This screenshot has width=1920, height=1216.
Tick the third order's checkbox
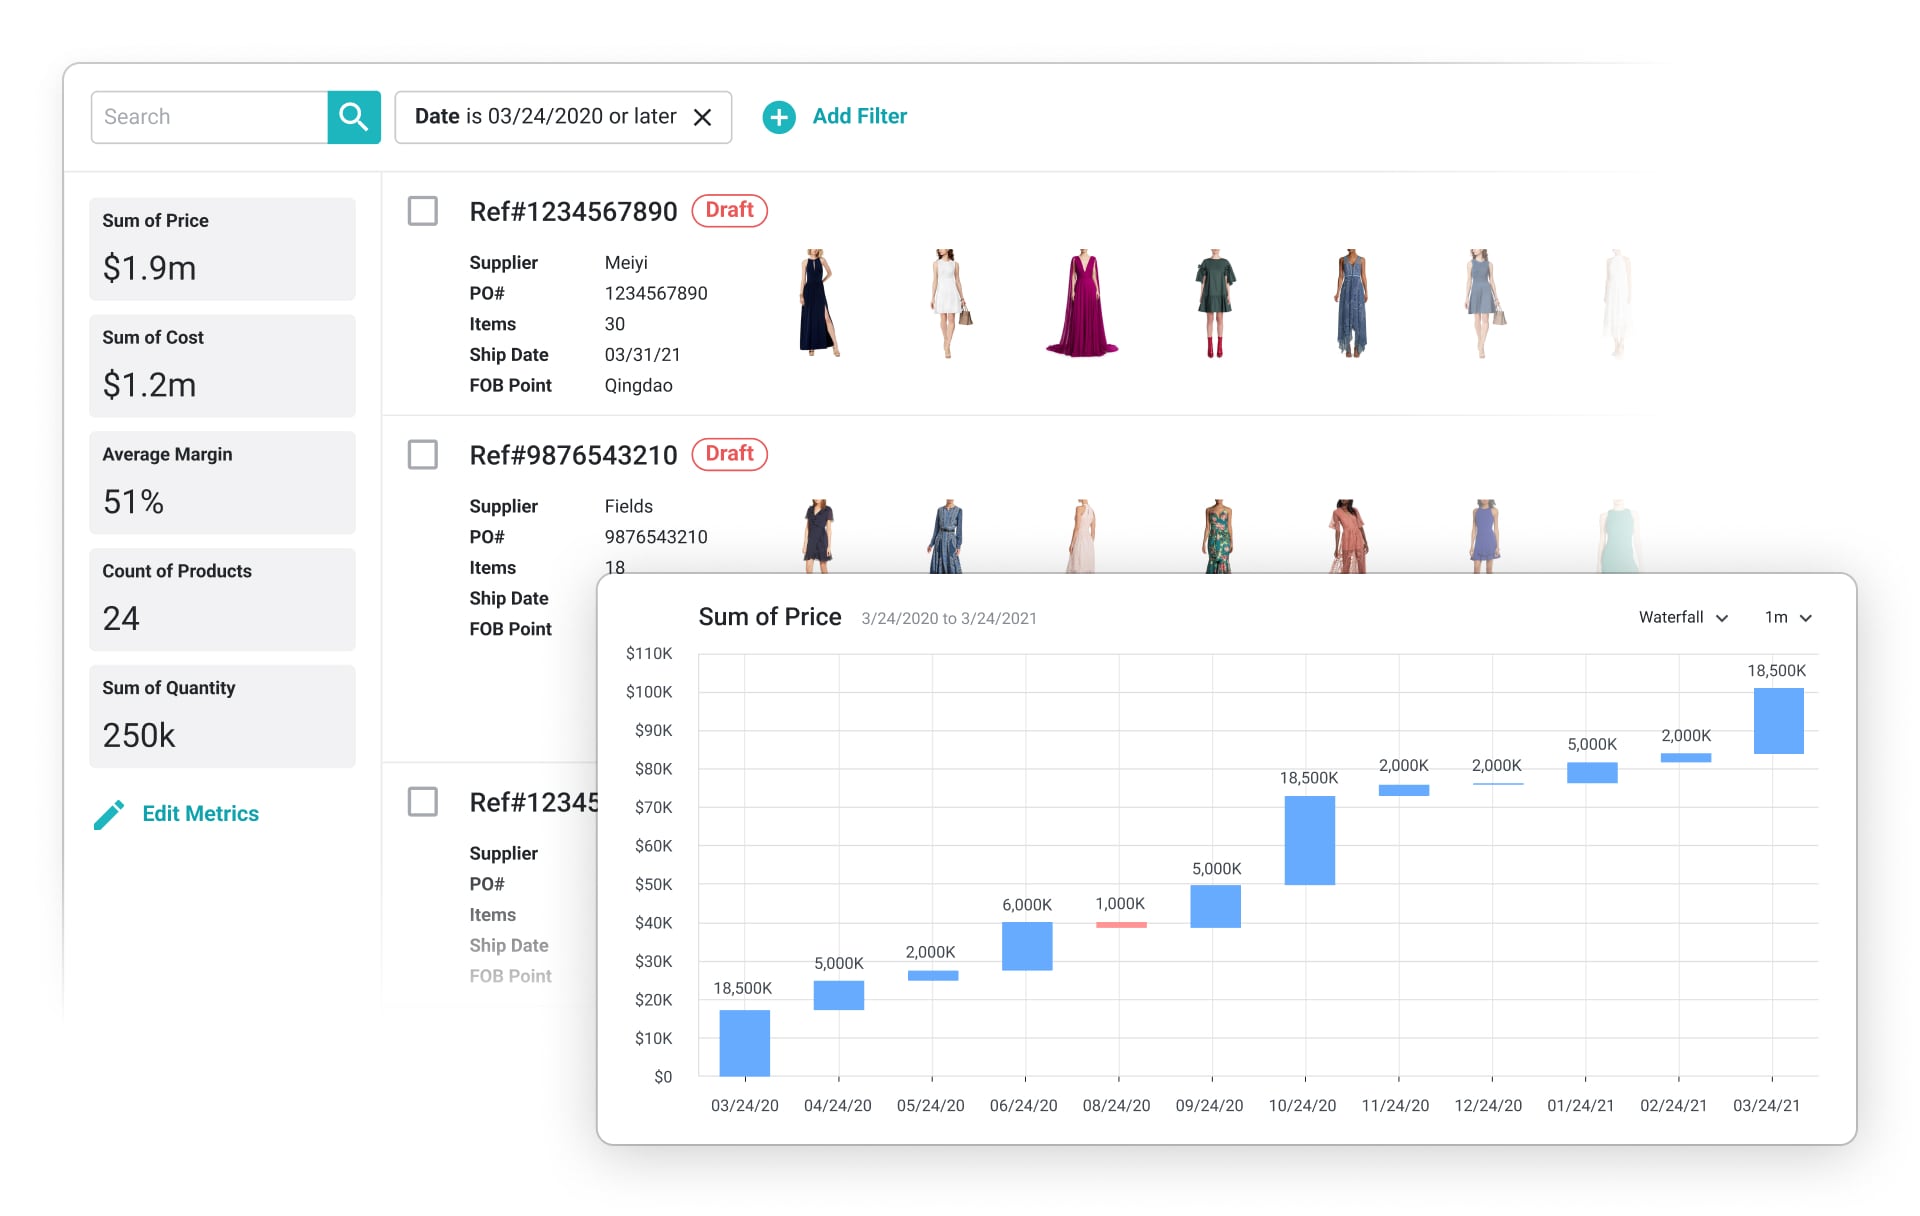423,801
